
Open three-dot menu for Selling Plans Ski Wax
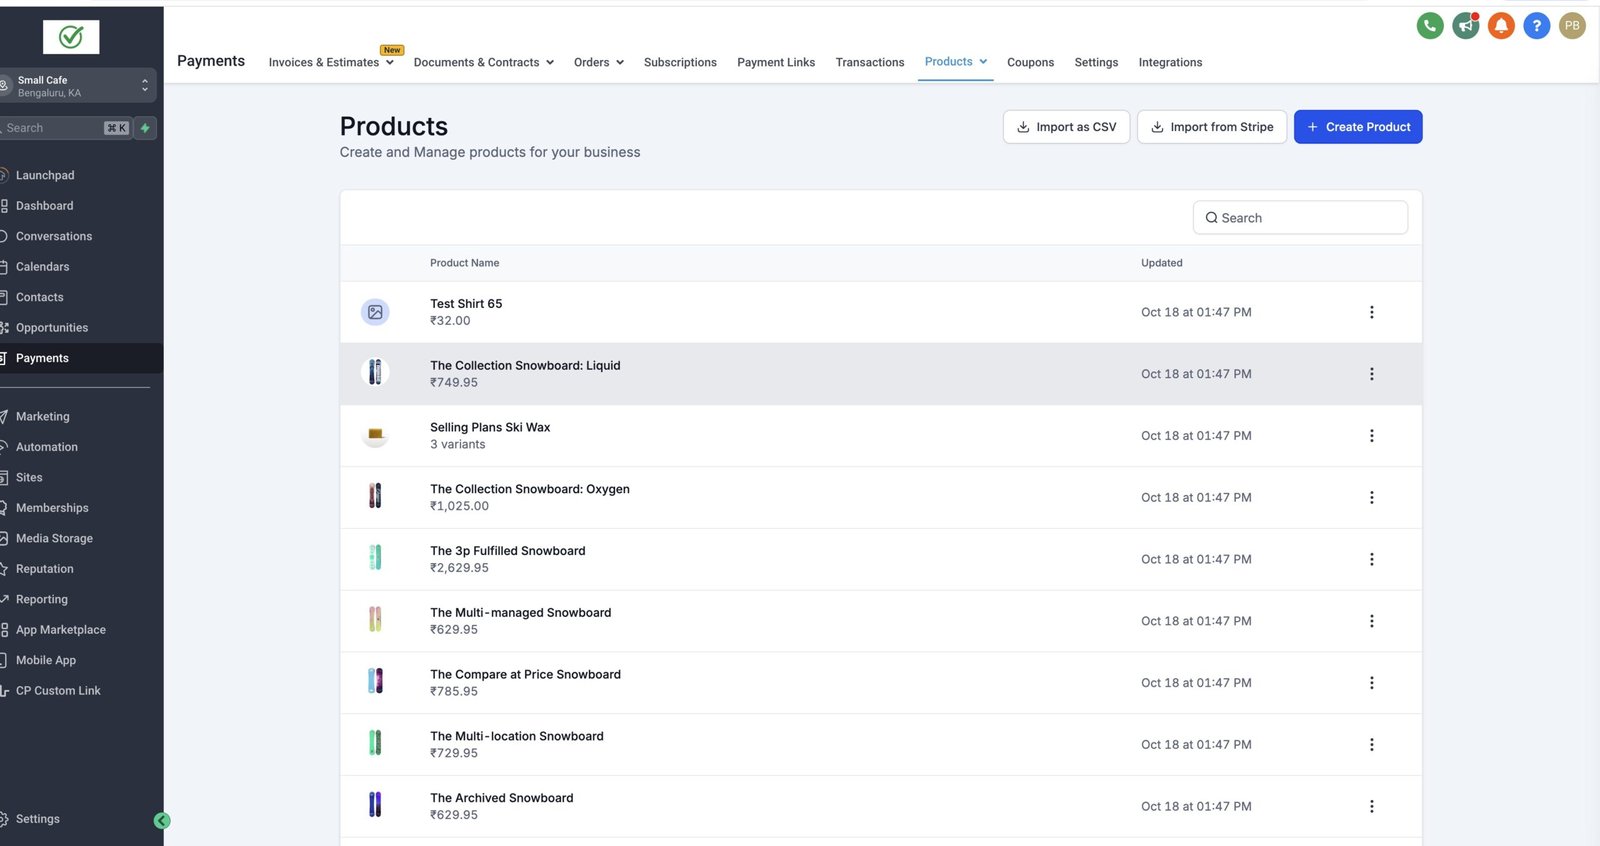1371,436
